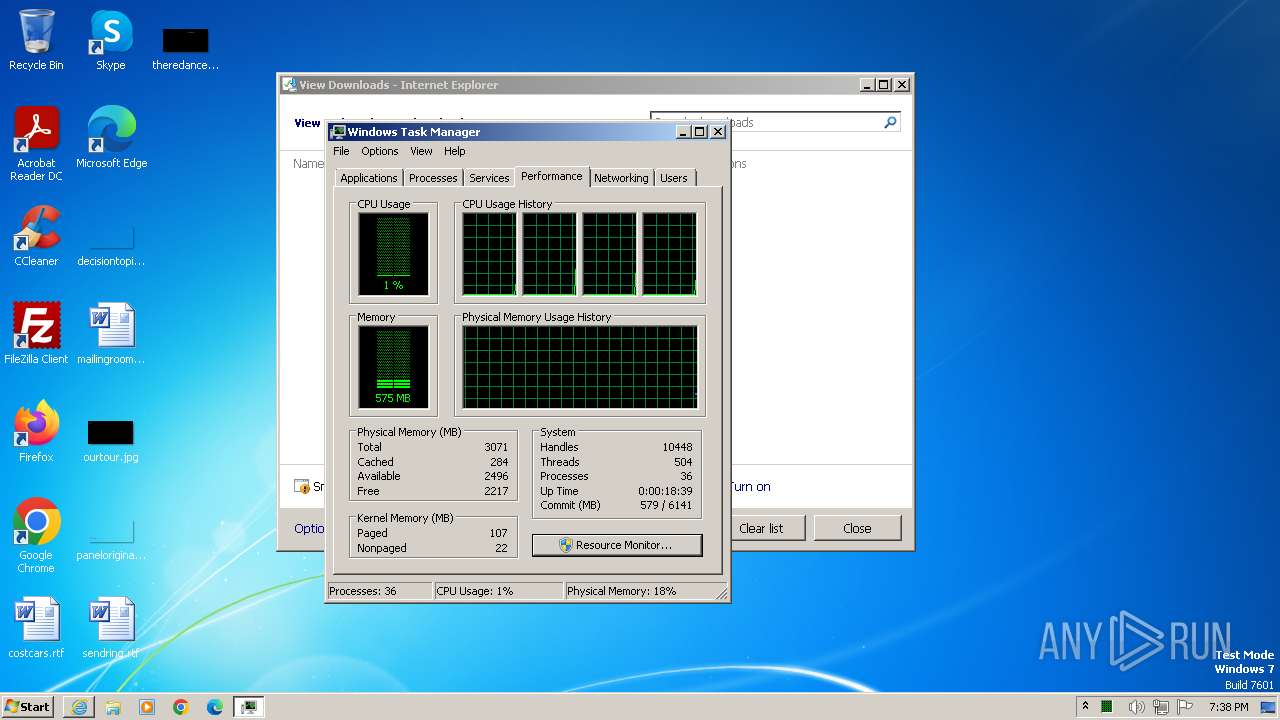Open CCleaner desktop shortcut

(x=36, y=236)
